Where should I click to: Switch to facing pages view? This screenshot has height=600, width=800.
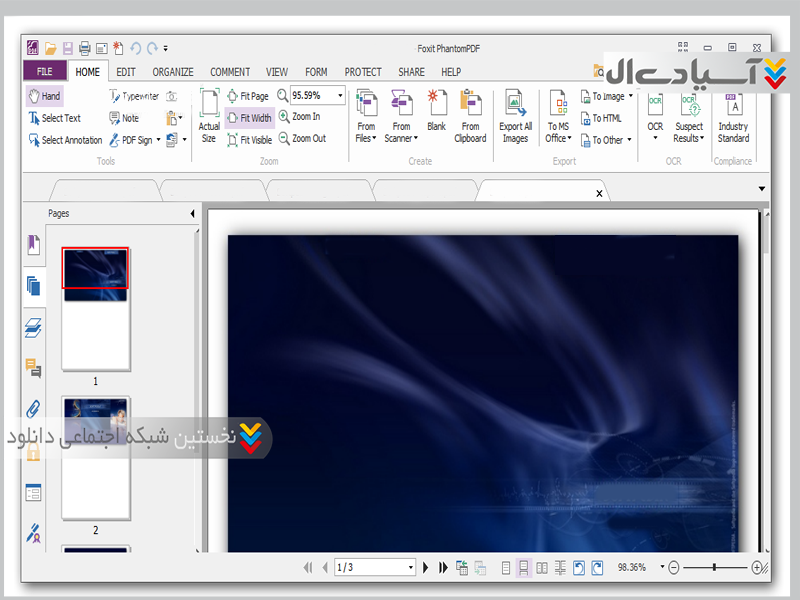tap(541, 567)
